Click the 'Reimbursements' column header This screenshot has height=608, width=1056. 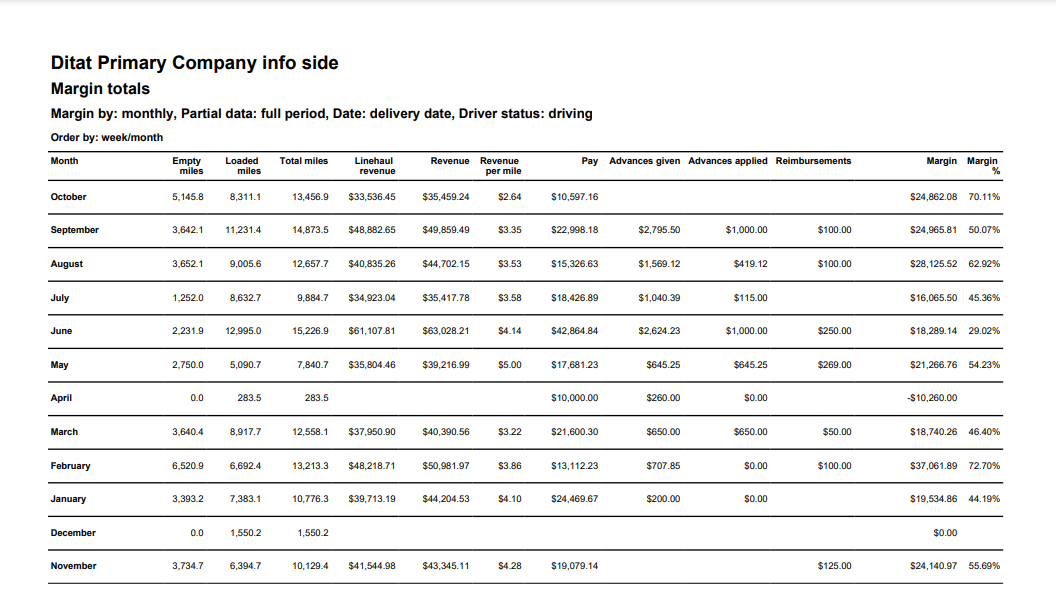click(x=813, y=161)
